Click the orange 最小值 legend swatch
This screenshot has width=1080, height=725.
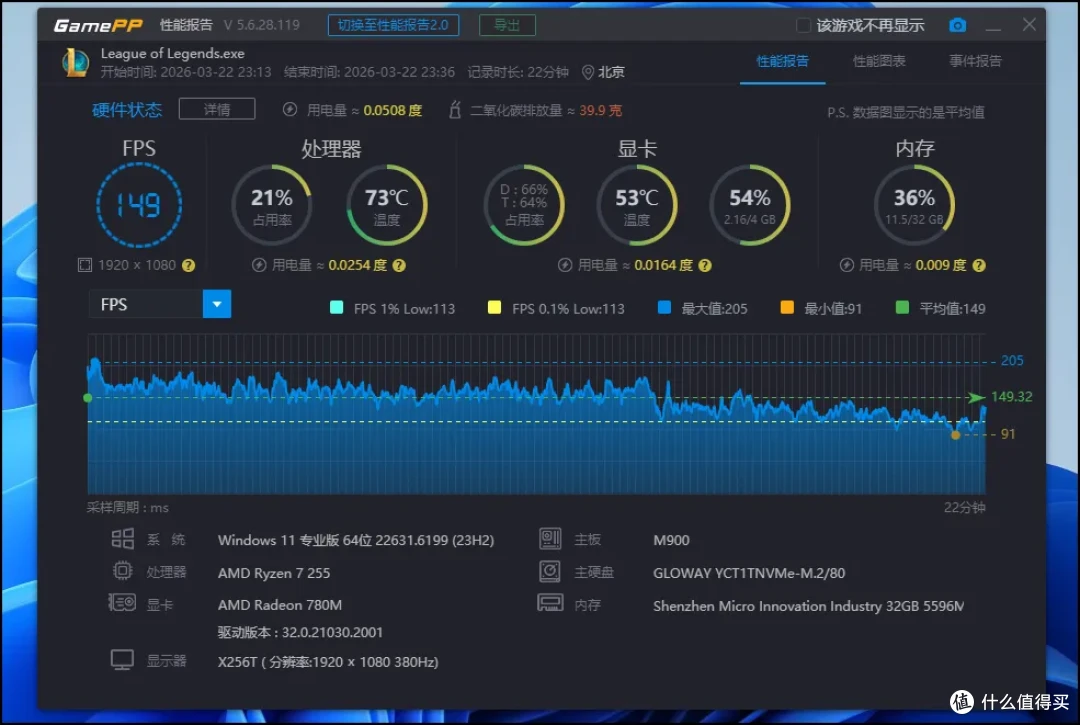(x=787, y=307)
